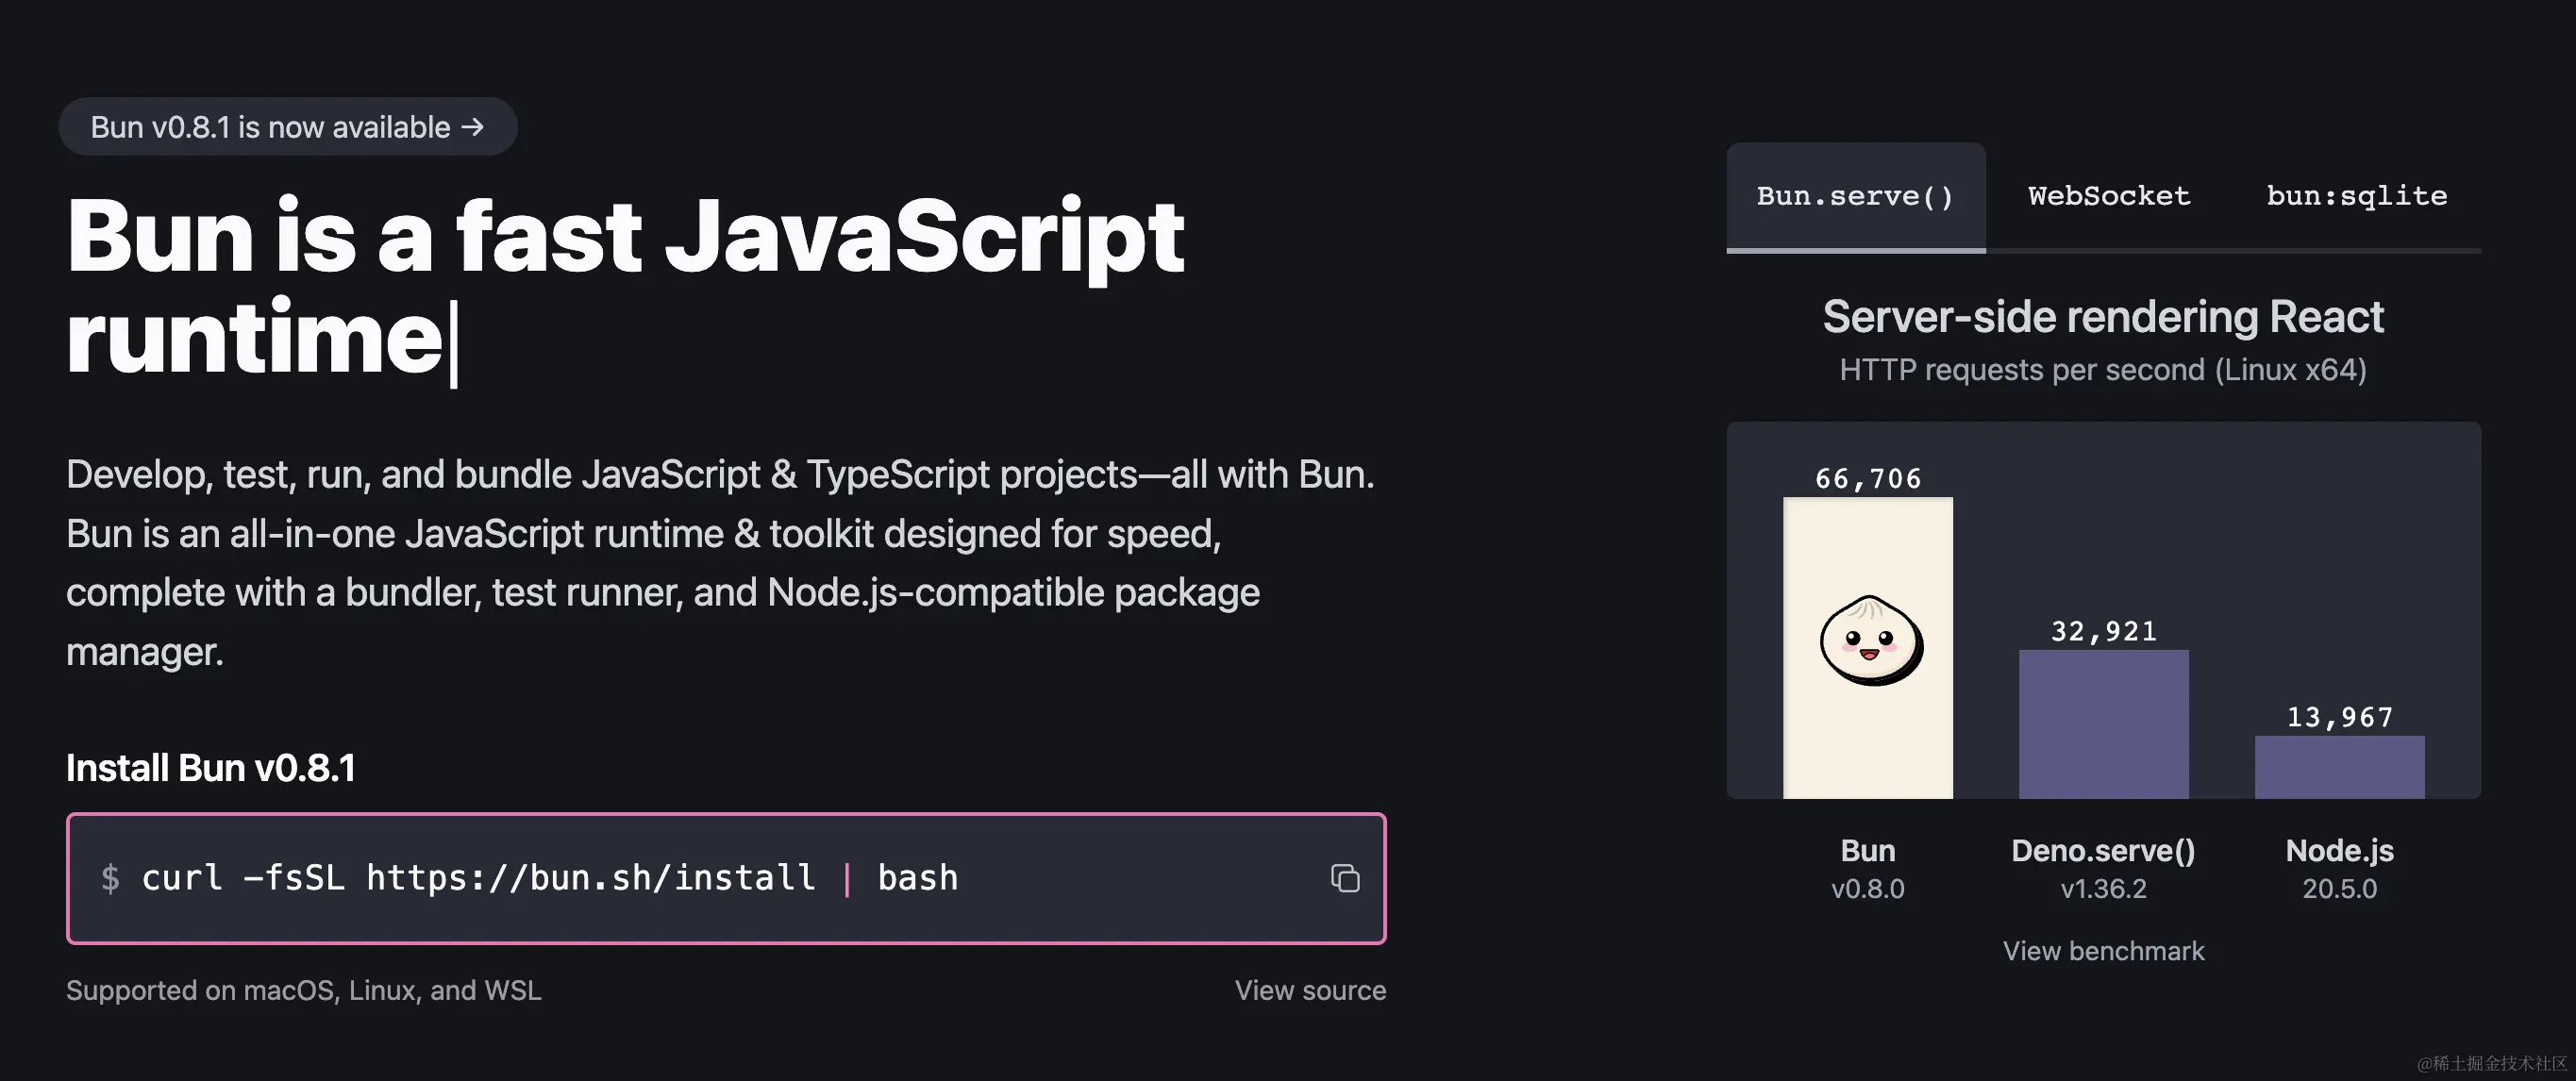Click the Deno.serve() purple bar
Image resolution: width=2576 pixels, height=1081 pixels.
coord(2103,724)
